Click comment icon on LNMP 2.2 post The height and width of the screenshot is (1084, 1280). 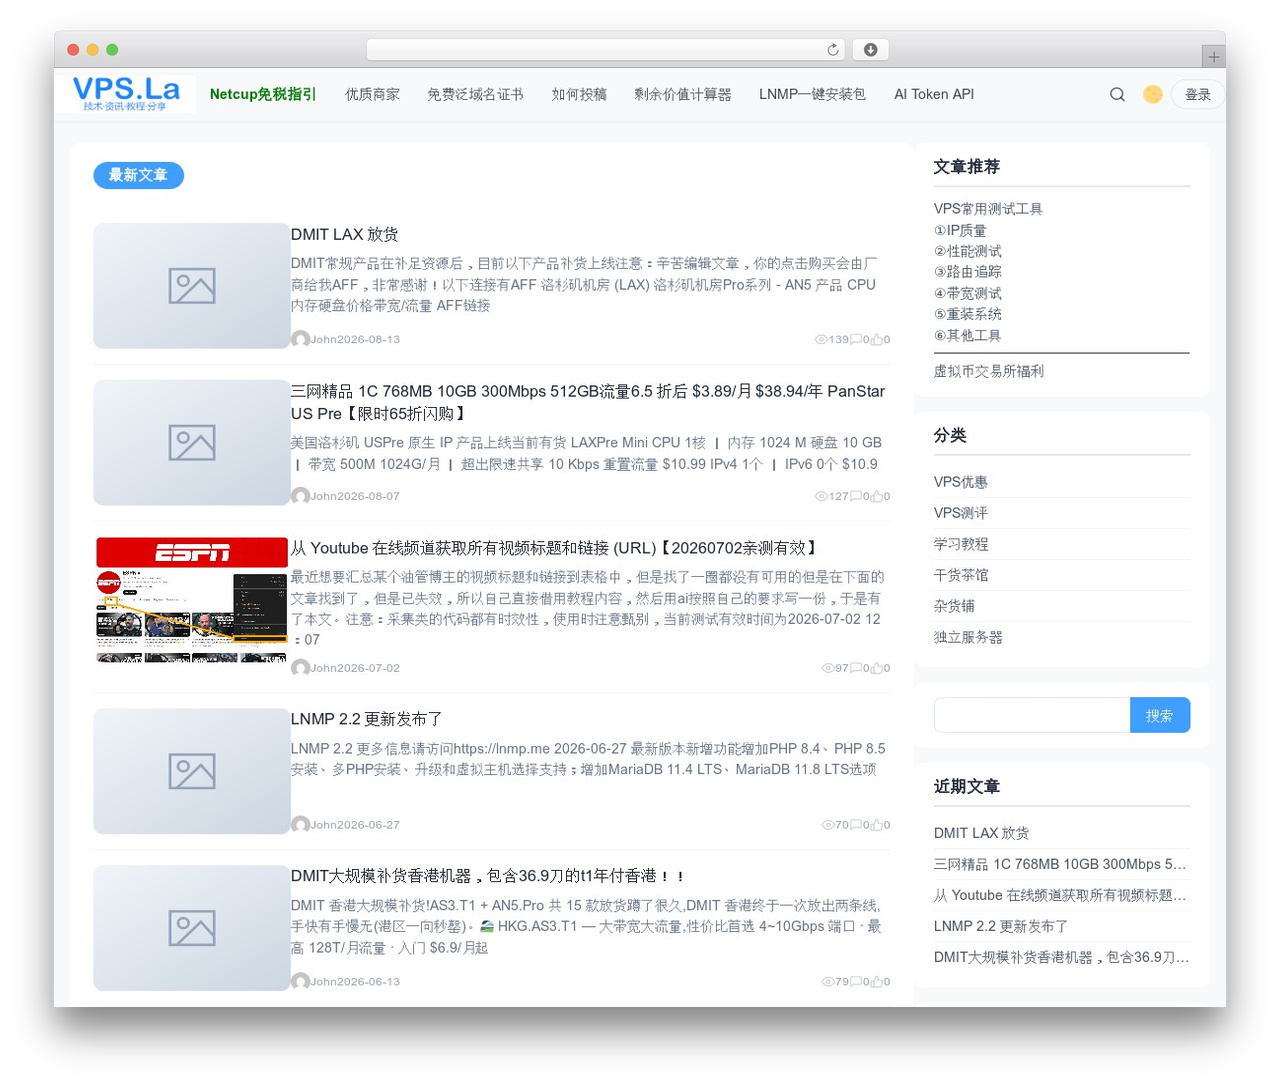click(856, 825)
